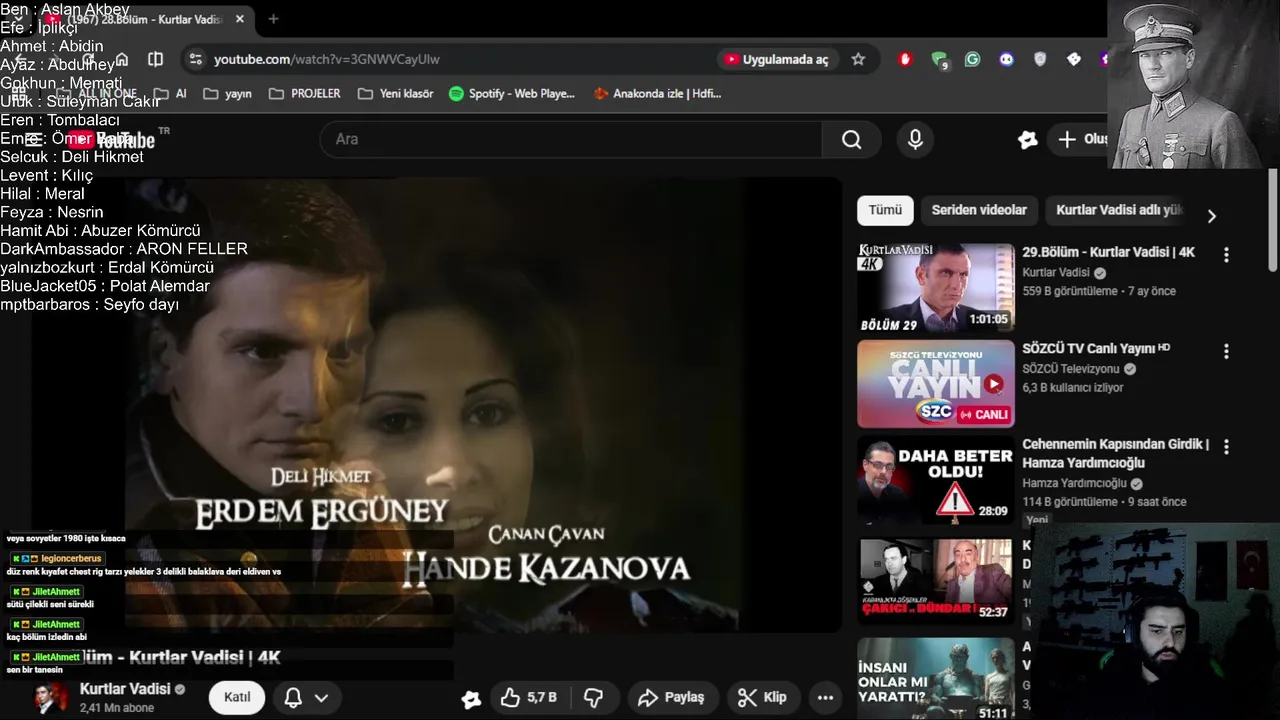Open the Spotify - Web Player bookmark

coord(512,93)
